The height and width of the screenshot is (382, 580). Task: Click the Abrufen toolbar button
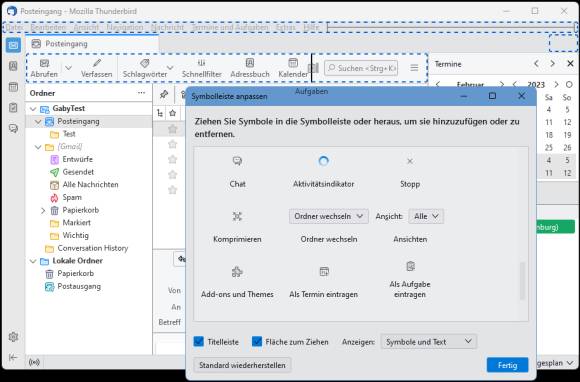coord(44,68)
